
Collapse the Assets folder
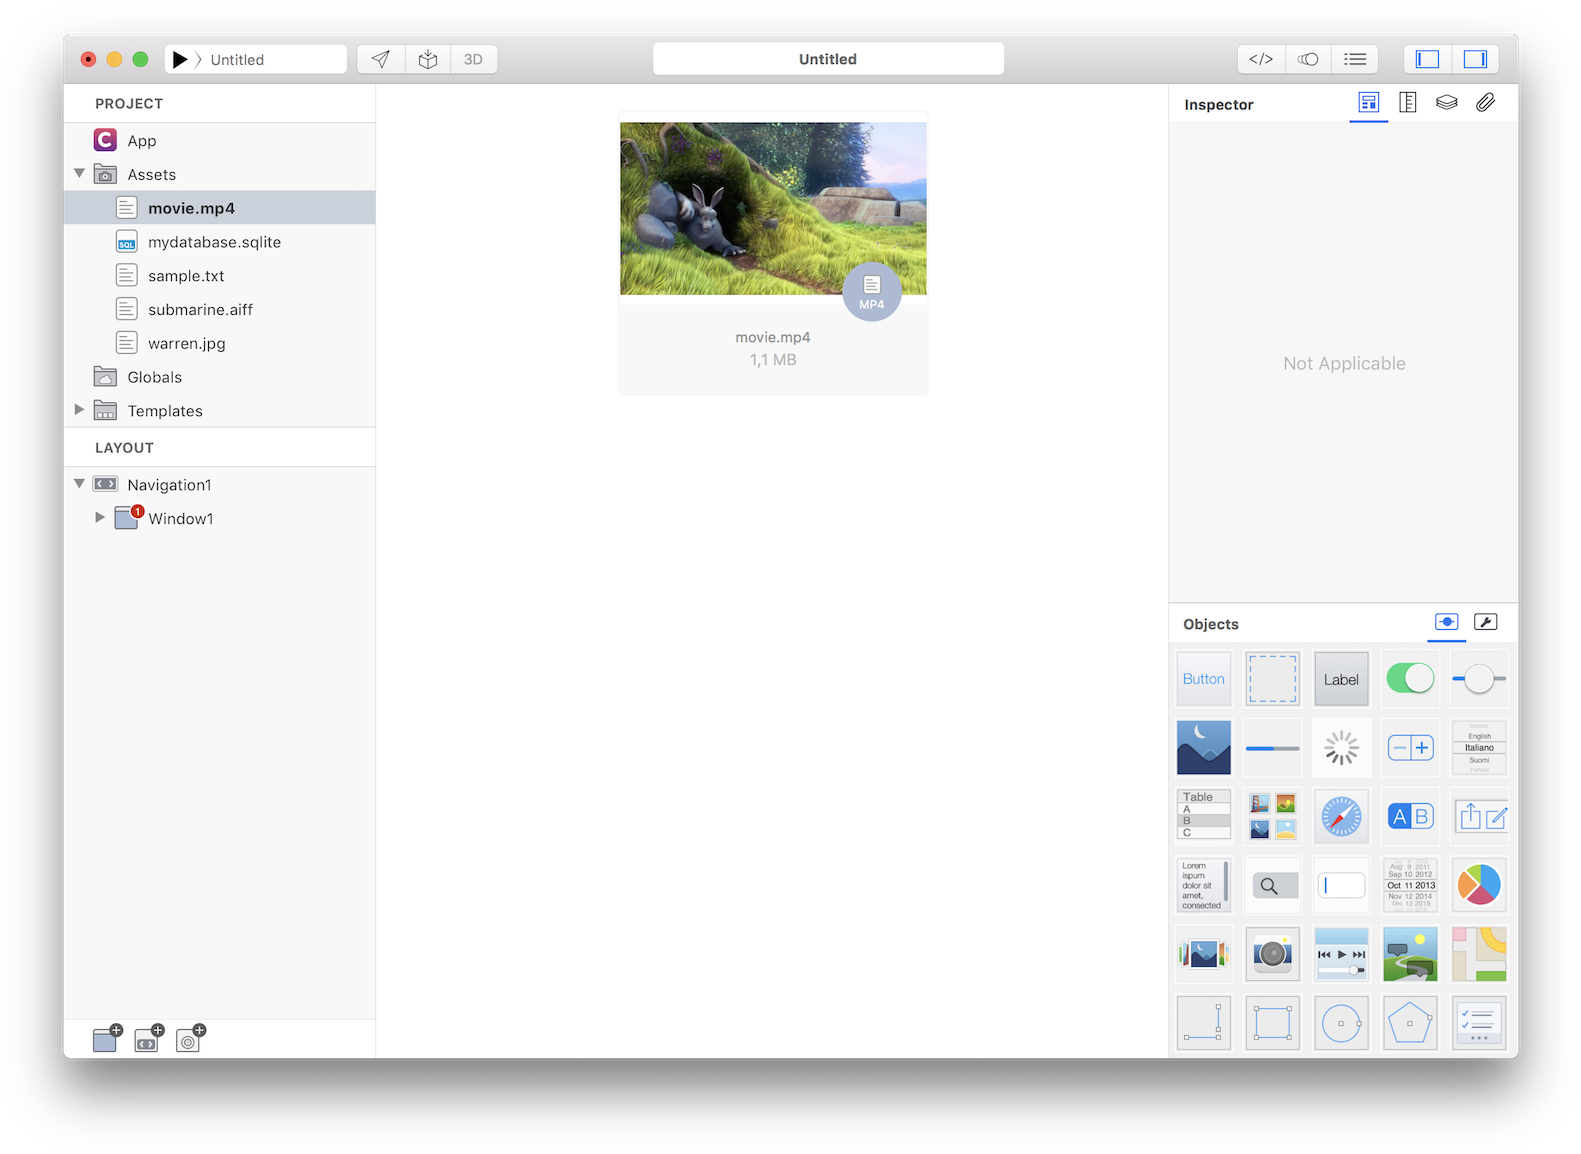click(79, 174)
